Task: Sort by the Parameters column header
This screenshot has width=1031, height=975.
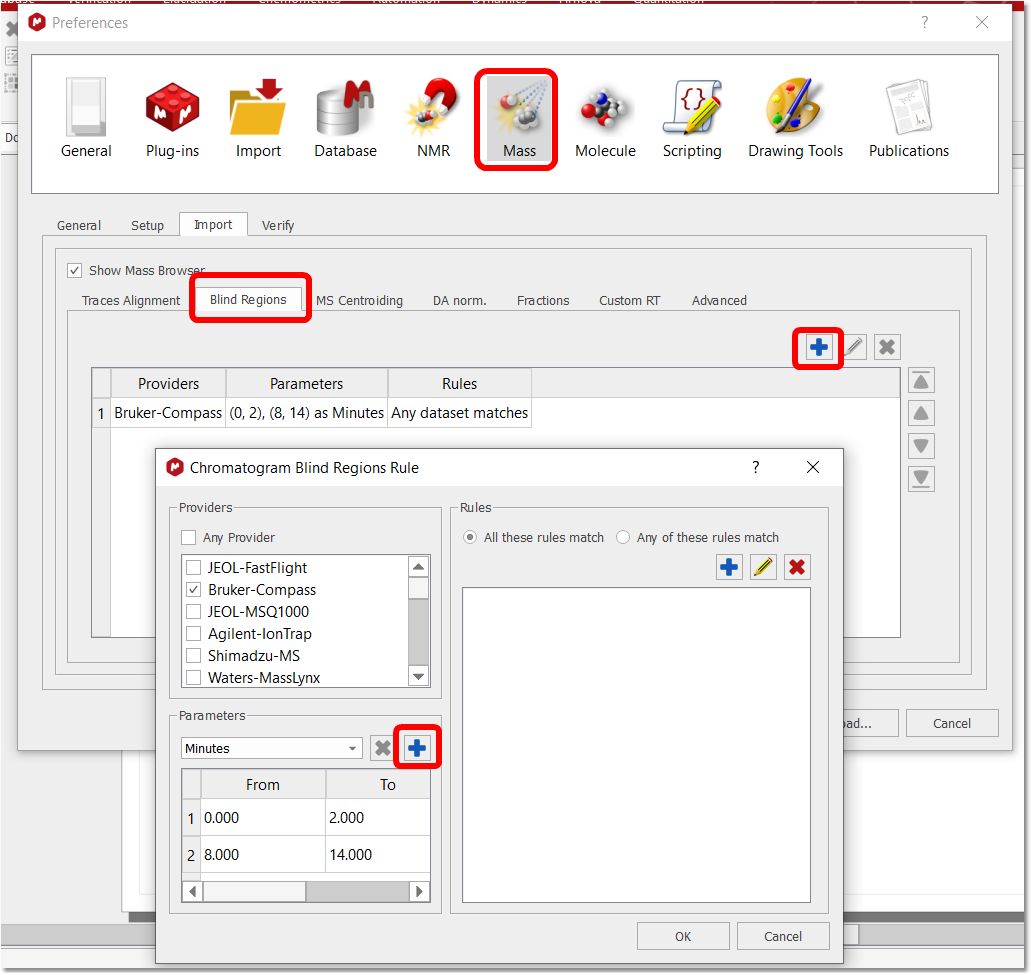Action: point(306,383)
